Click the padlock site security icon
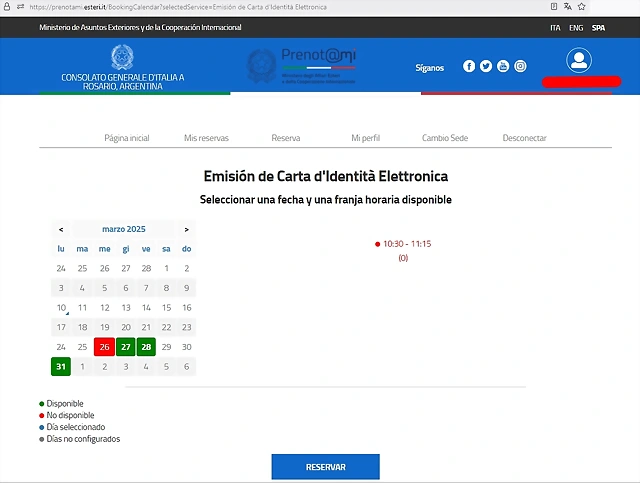Image resolution: width=640 pixels, height=483 pixels. [x=7, y=7]
